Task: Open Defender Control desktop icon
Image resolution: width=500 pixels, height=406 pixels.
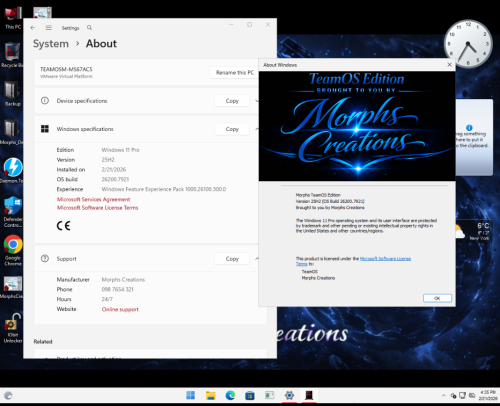Action: tap(13, 212)
